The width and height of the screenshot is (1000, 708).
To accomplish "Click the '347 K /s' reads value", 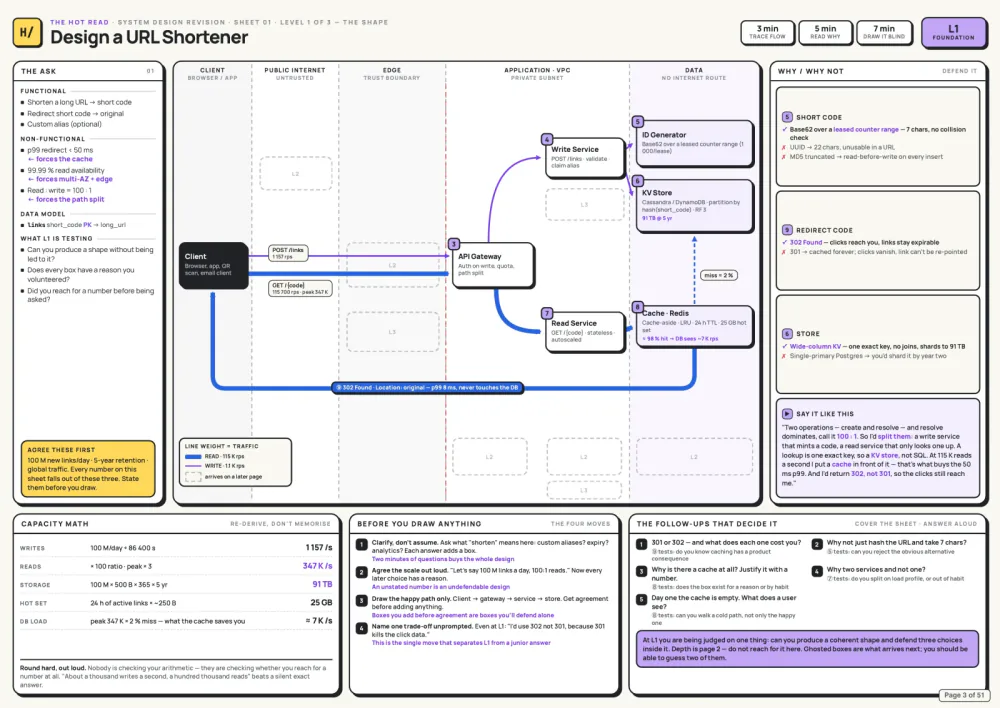I will tap(318, 566).
